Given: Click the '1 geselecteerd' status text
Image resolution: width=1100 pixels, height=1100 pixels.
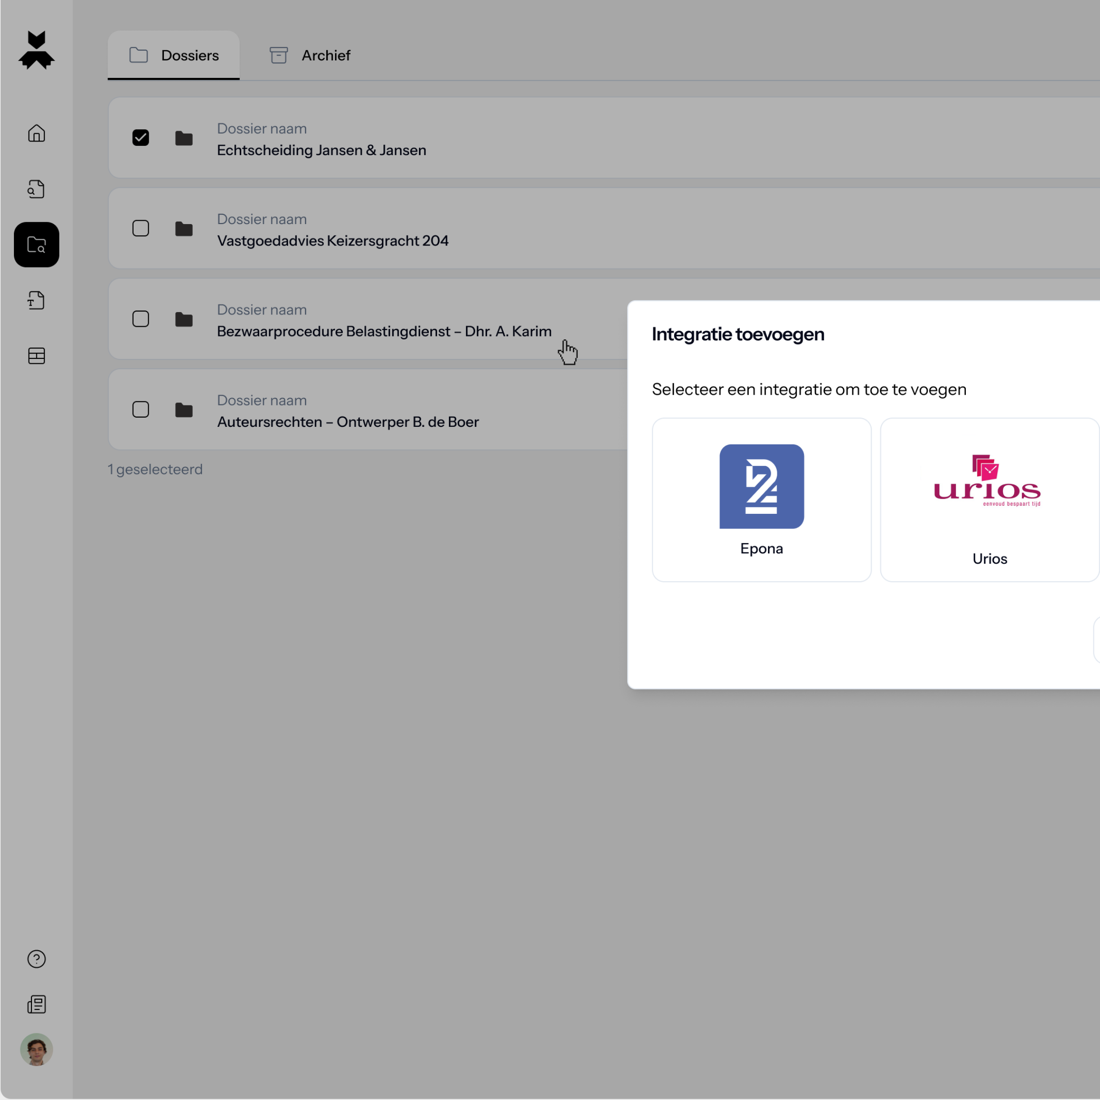Looking at the screenshot, I should click(x=155, y=469).
